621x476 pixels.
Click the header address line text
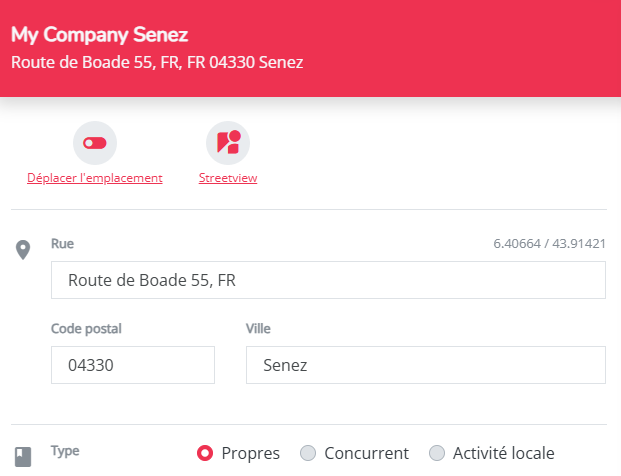(157, 62)
